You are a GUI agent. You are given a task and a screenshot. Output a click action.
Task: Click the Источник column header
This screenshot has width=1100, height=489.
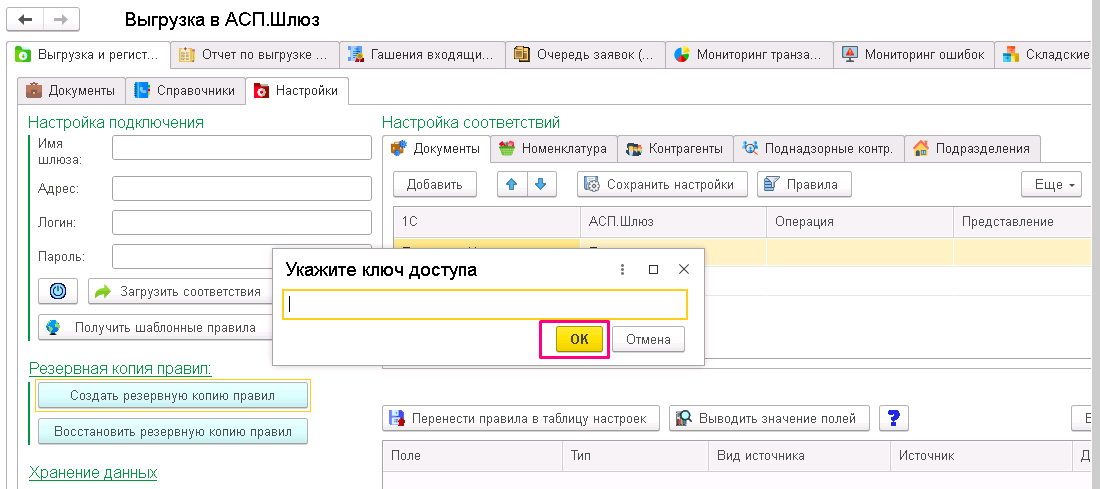click(981, 455)
